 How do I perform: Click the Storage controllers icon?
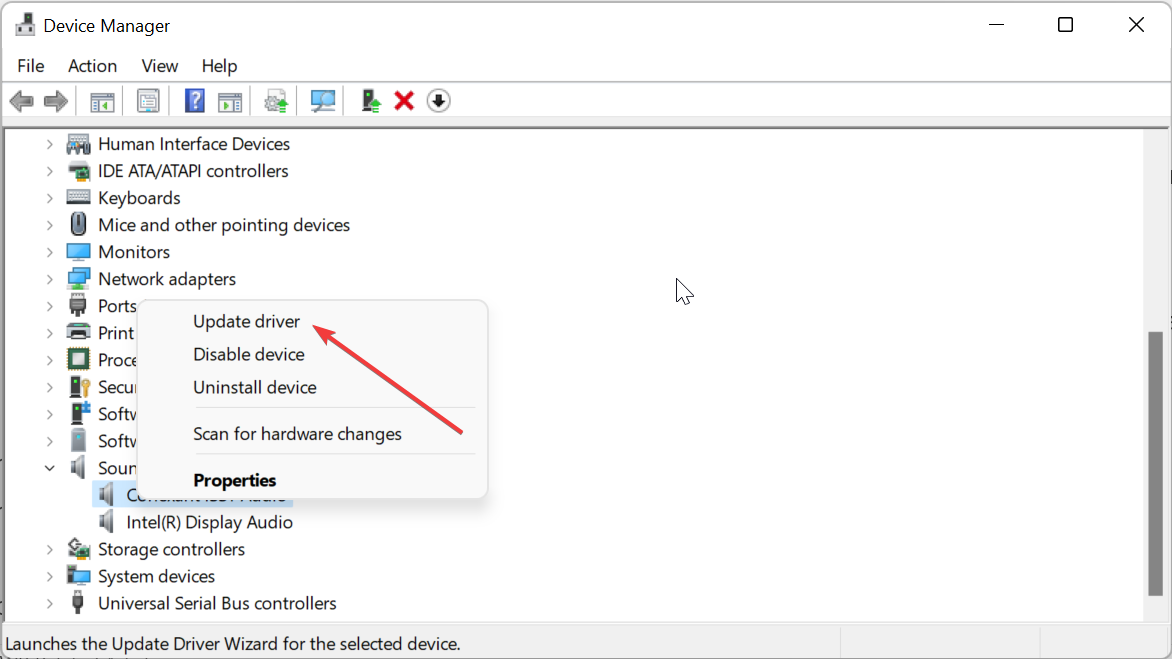click(78, 549)
